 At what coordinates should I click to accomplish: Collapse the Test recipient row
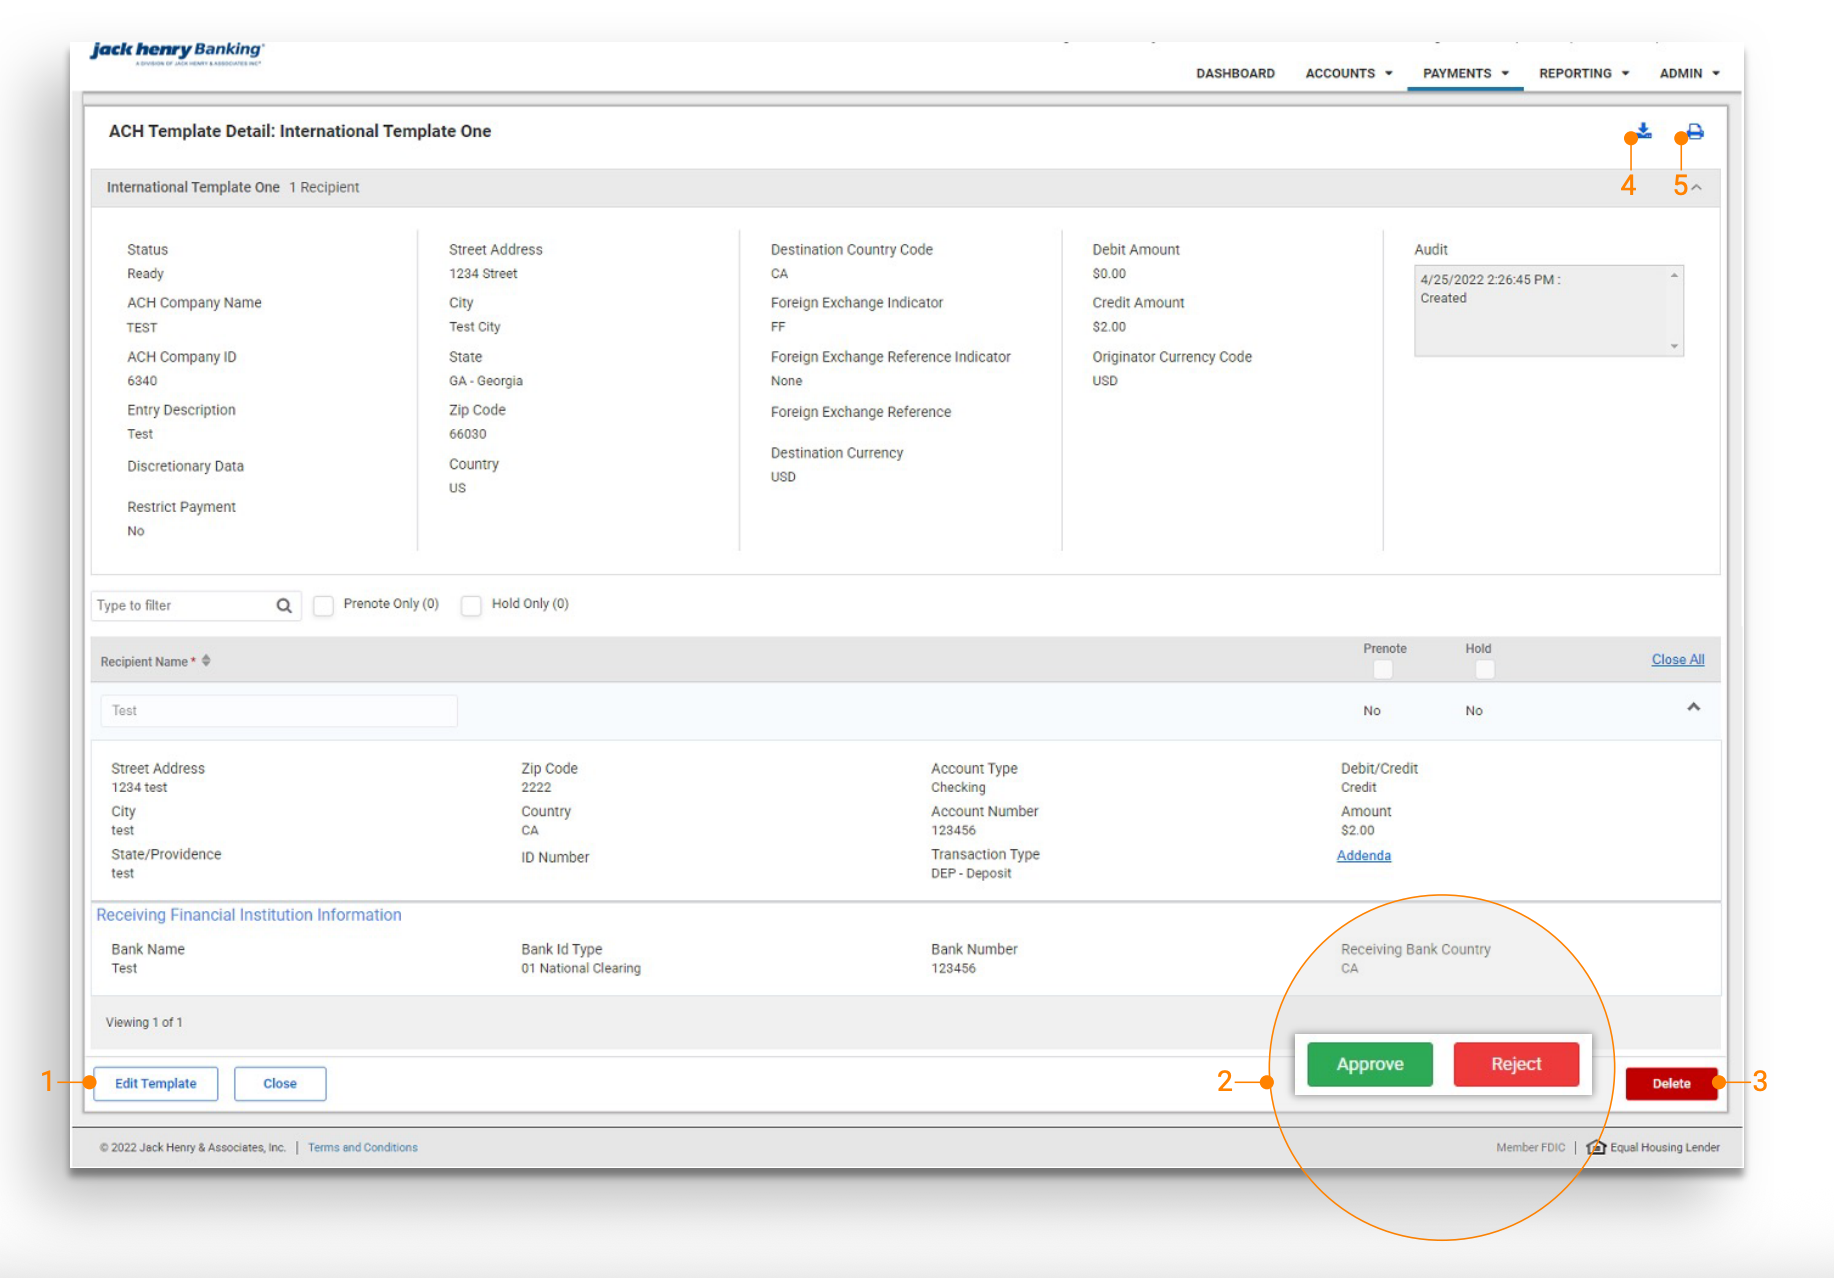point(1693,708)
